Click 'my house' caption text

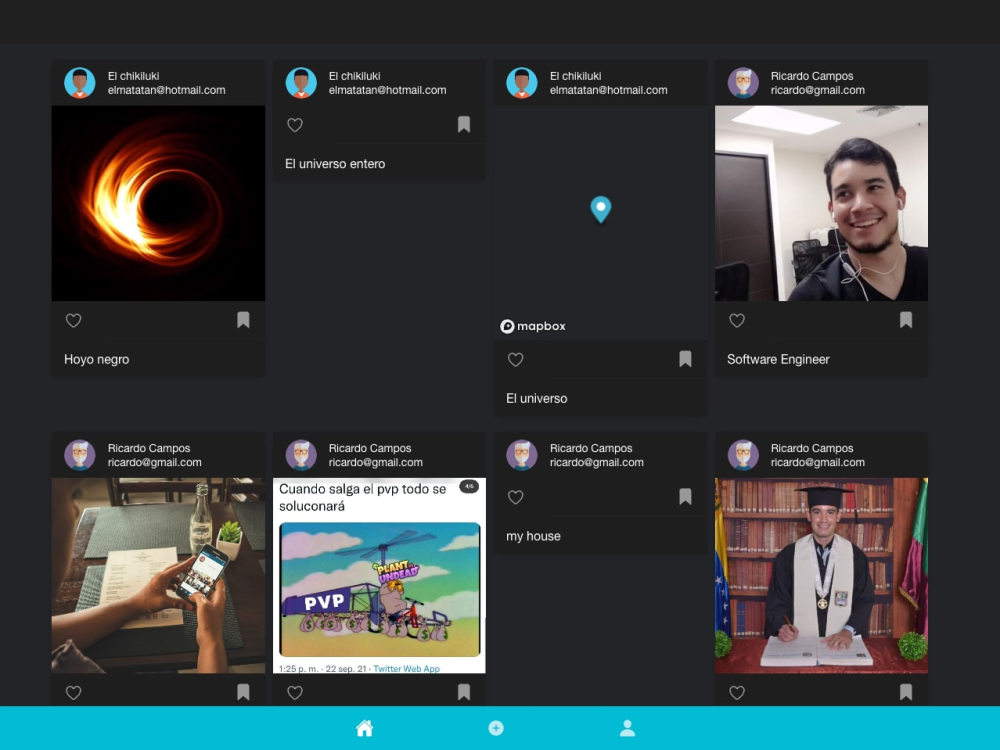point(533,536)
